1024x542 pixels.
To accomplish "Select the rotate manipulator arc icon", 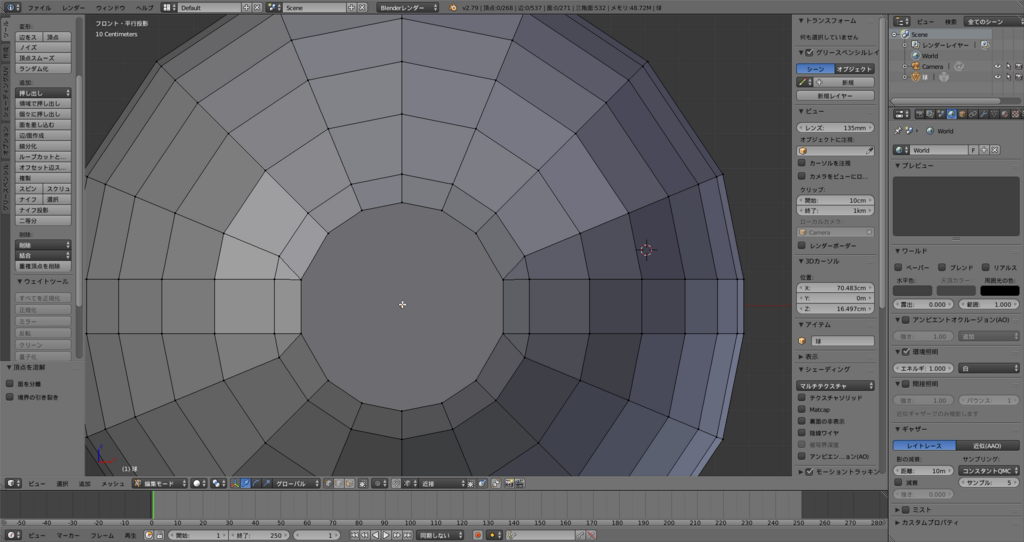I will (x=257, y=483).
